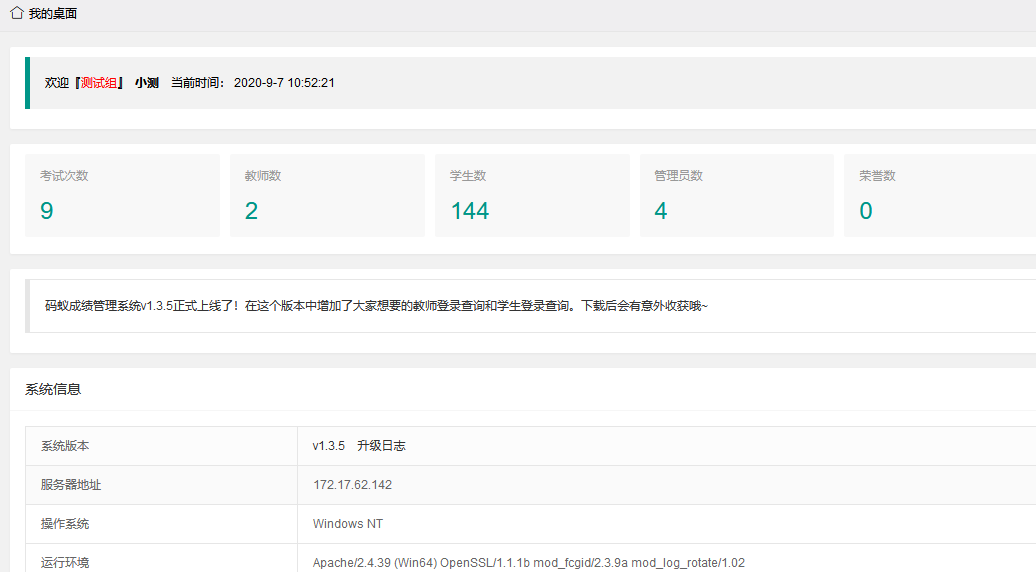Click the v1.3.5 release announcement text
1036x572 pixels.
pyautogui.click(x=376, y=306)
